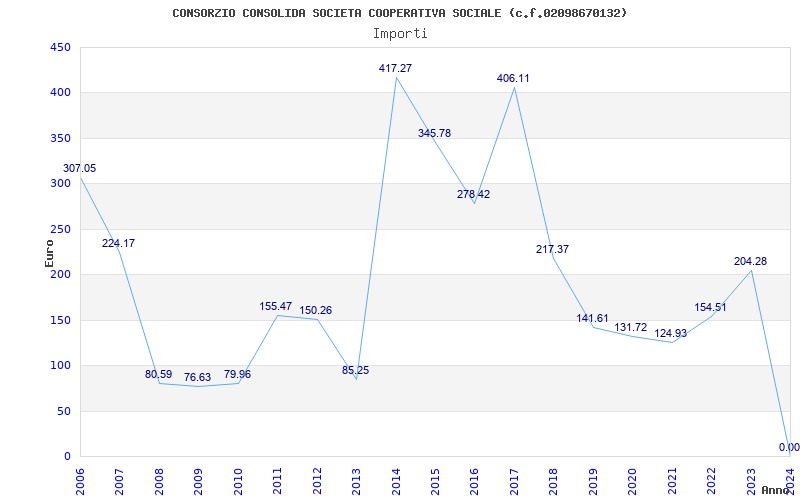Select the 307.05 data label
This screenshot has width=800, height=500.
(x=80, y=168)
